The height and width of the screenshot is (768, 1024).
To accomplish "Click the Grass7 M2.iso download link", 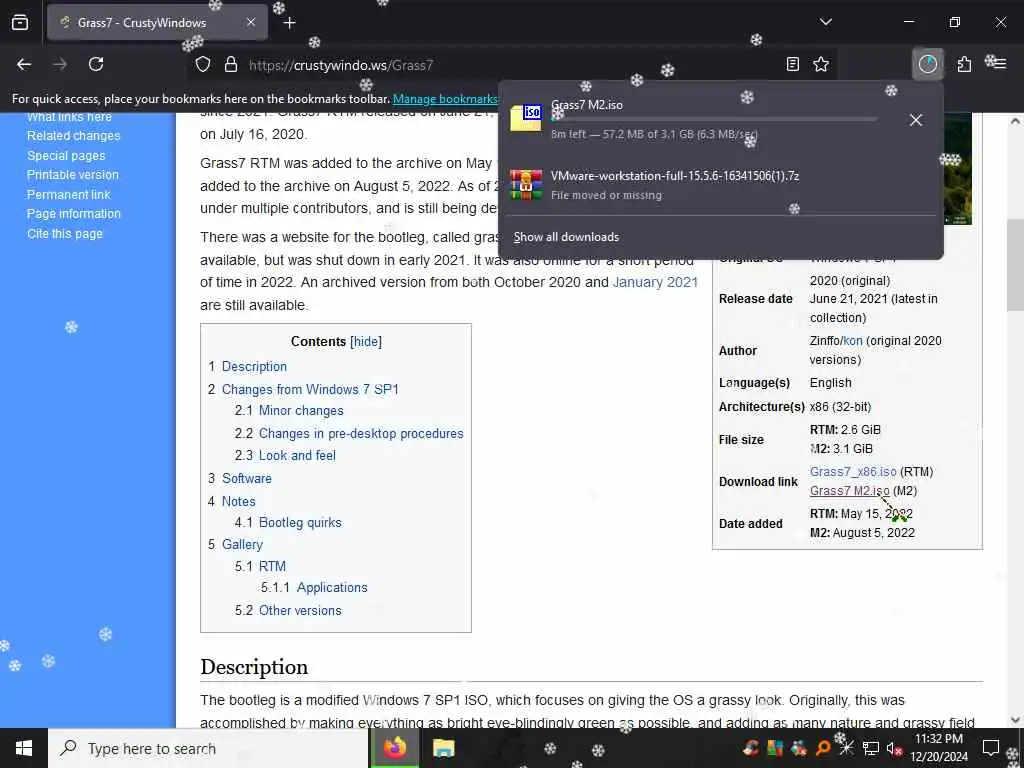I will point(850,490).
